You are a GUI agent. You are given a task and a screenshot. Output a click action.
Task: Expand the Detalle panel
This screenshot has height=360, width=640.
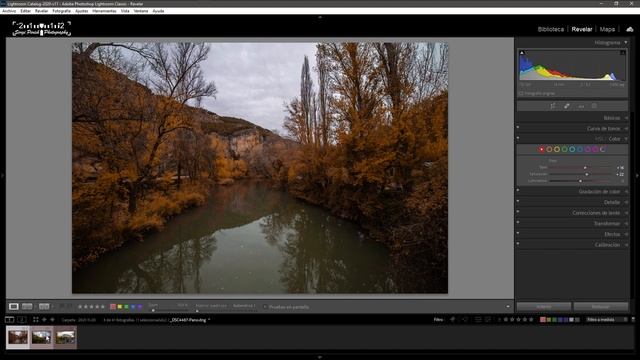[x=626, y=202]
